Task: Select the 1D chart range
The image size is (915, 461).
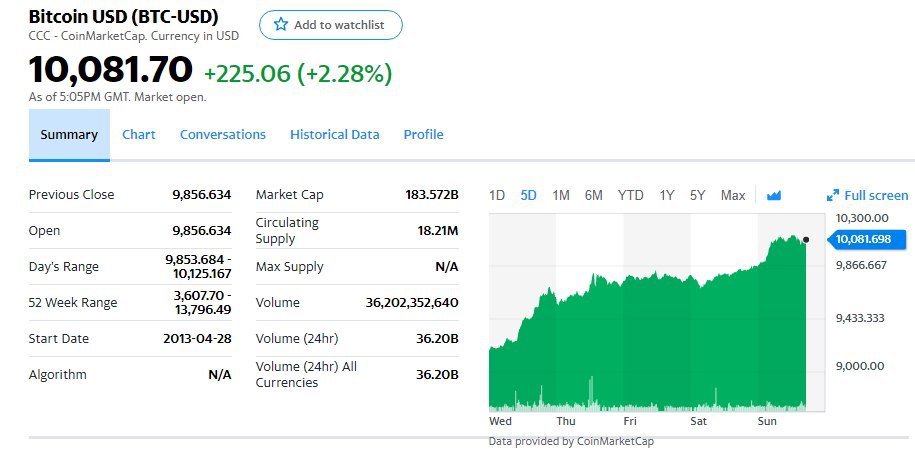Action: coord(497,195)
